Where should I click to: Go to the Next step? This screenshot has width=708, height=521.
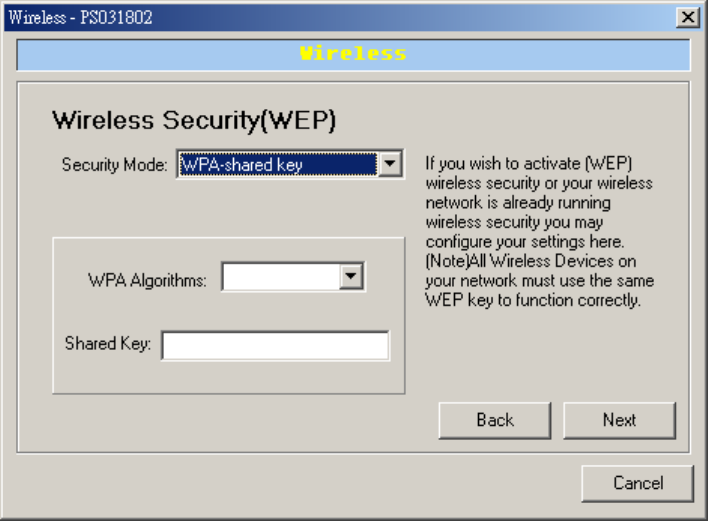(619, 420)
